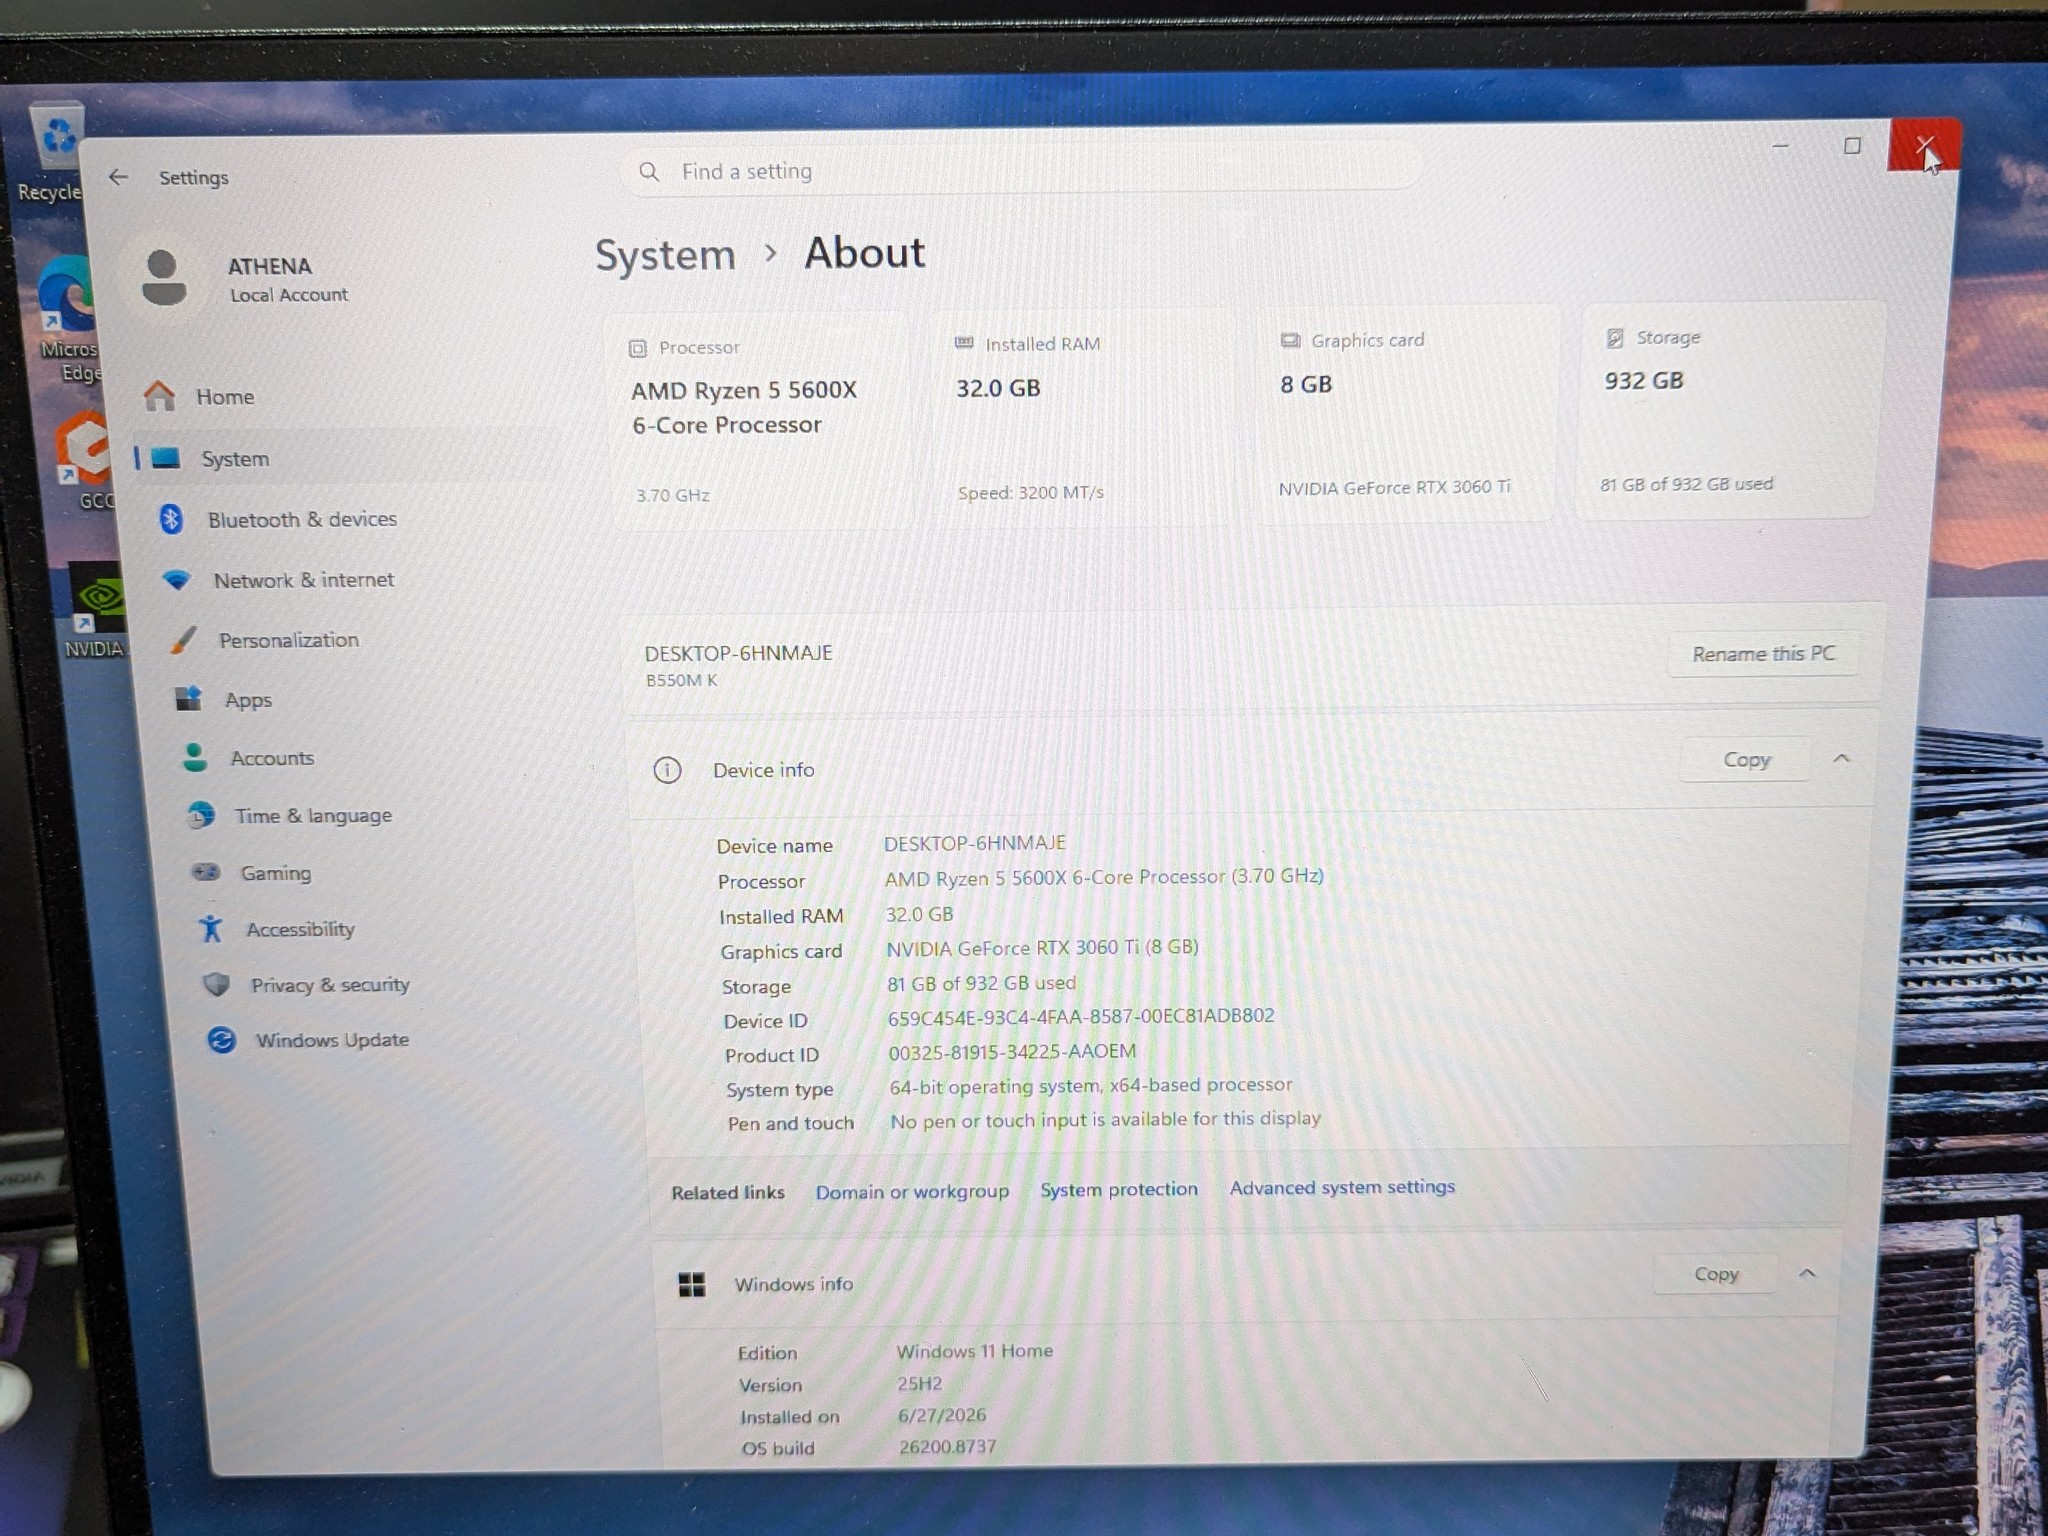This screenshot has height=1536, width=2048.
Task: Open Advanced system settings link
Action: tap(1342, 1187)
